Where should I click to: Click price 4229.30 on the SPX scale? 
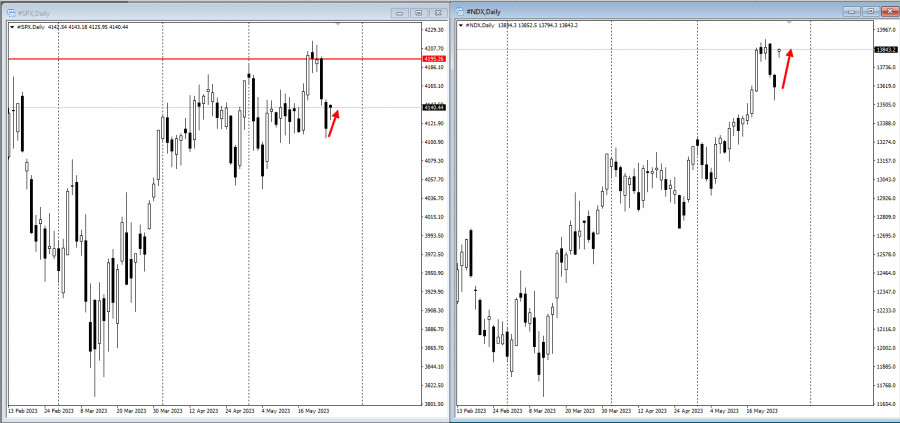pyautogui.click(x=436, y=30)
